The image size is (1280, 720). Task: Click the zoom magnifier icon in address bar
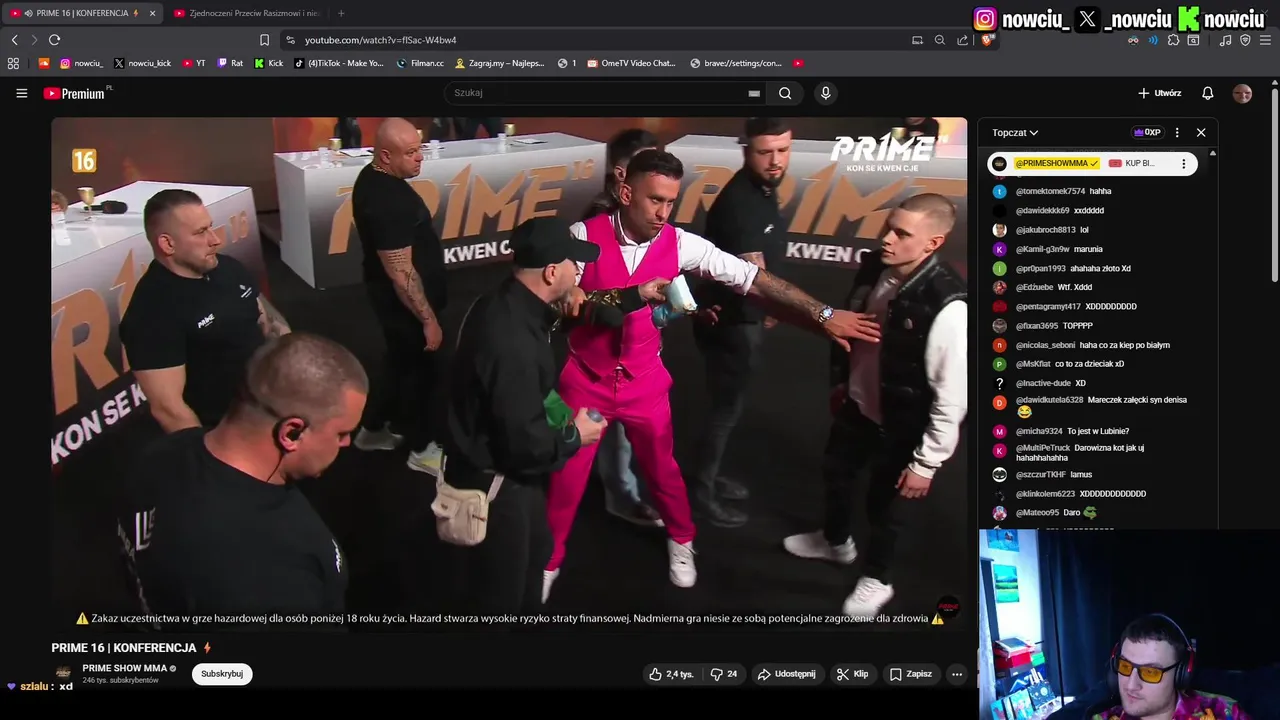pos(939,40)
